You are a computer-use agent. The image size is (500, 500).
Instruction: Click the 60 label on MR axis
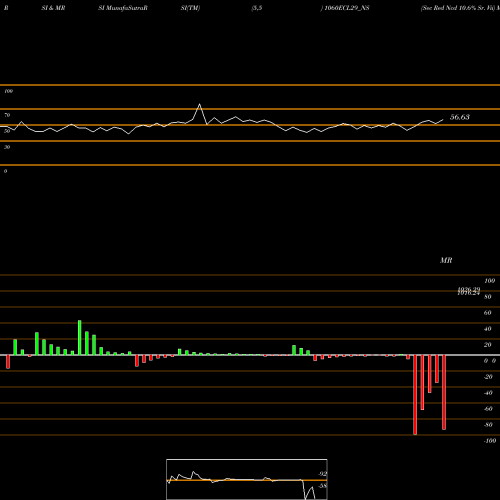click(487, 313)
